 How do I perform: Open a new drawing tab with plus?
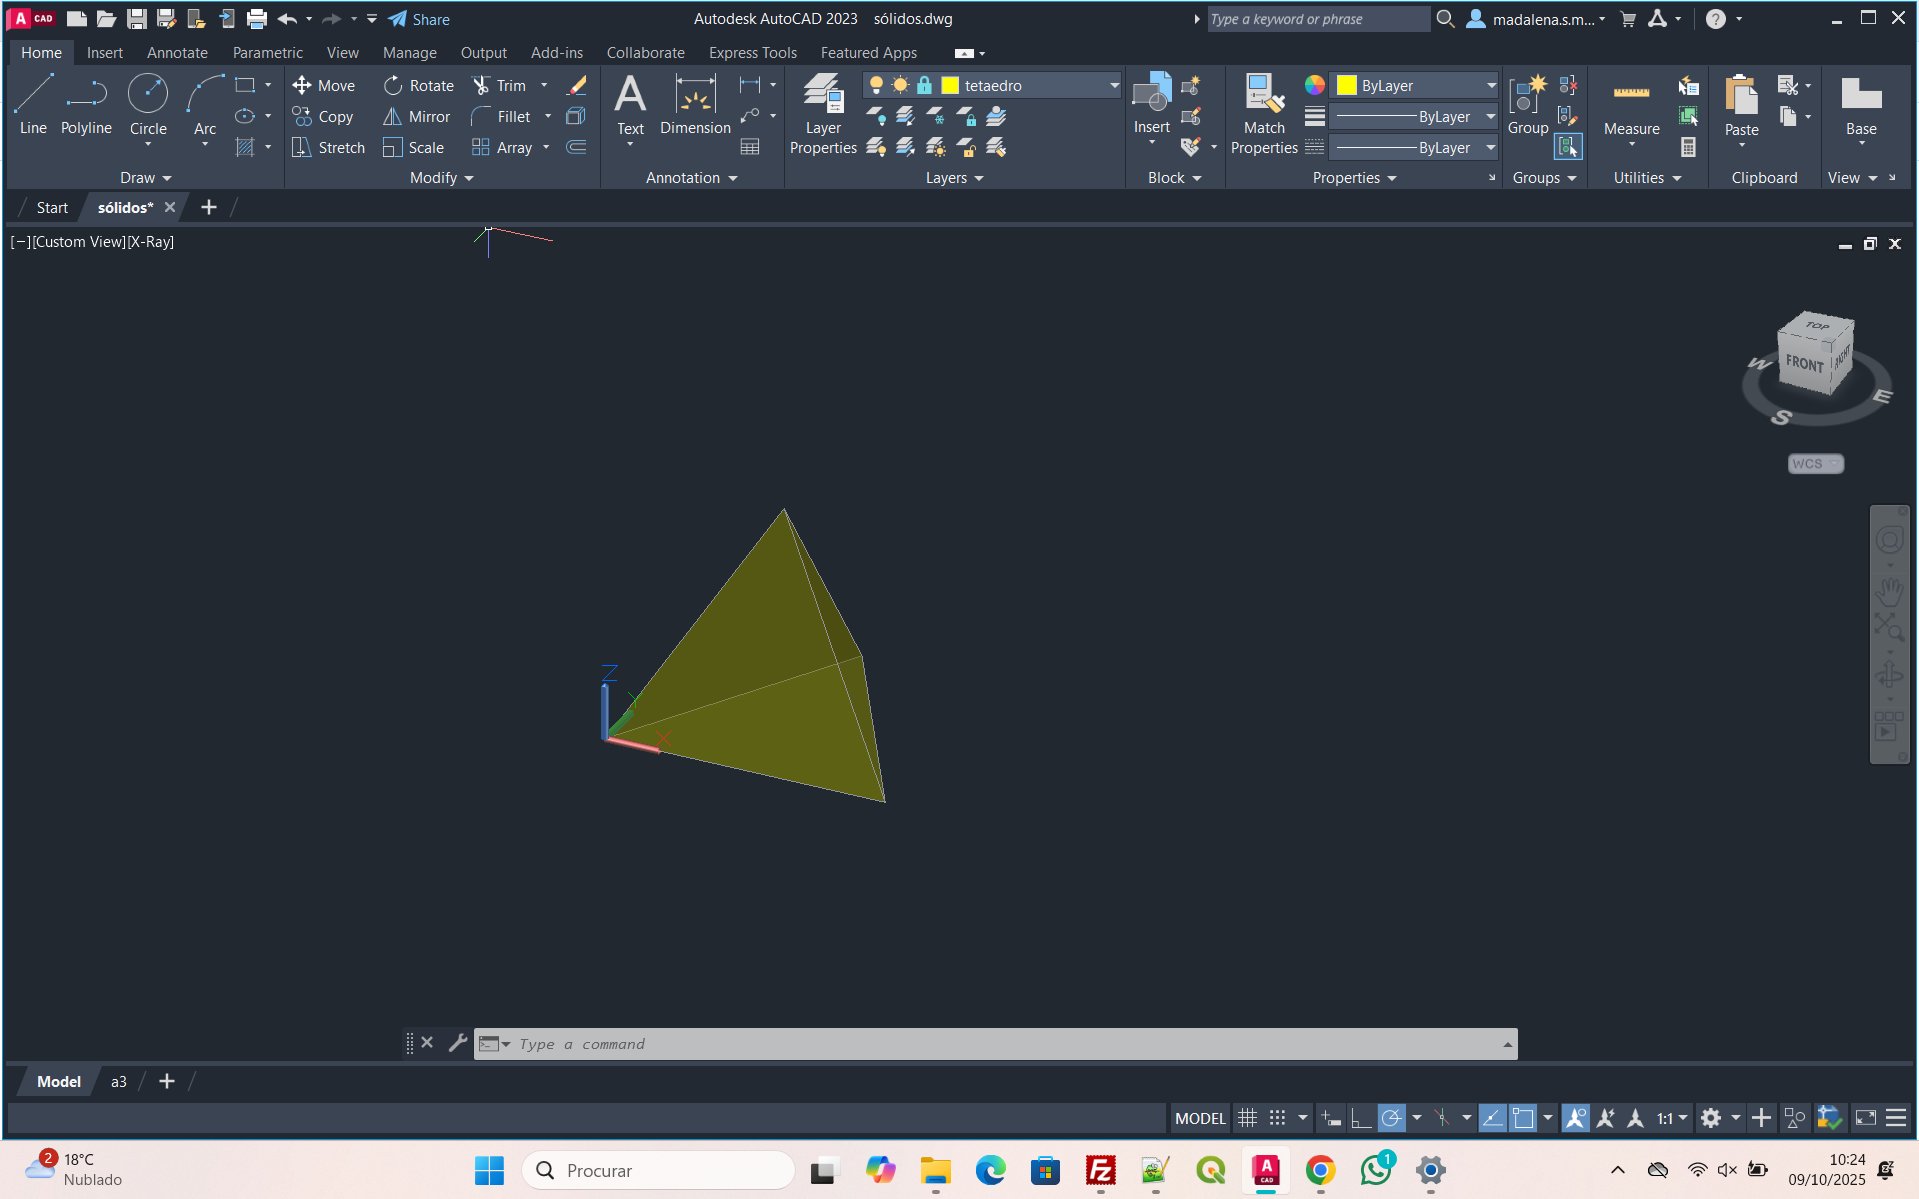pyautogui.click(x=208, y=208)
